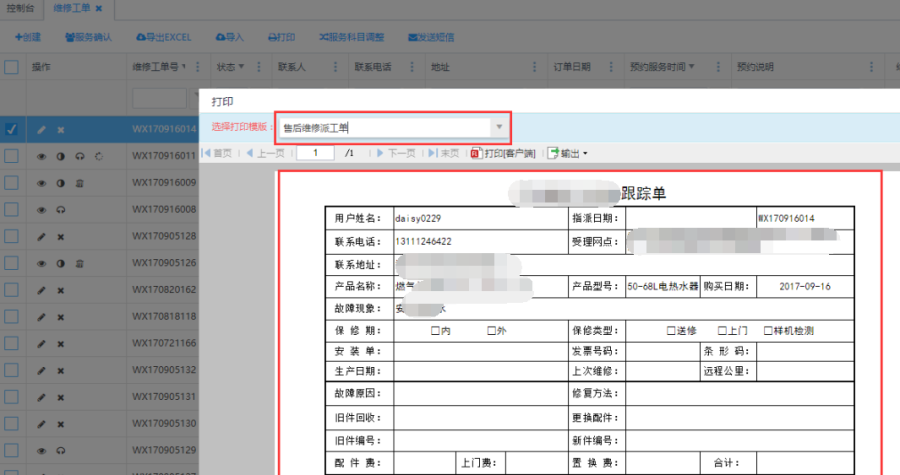Click the pencil edit icon for WX170916014

[41, 130]
